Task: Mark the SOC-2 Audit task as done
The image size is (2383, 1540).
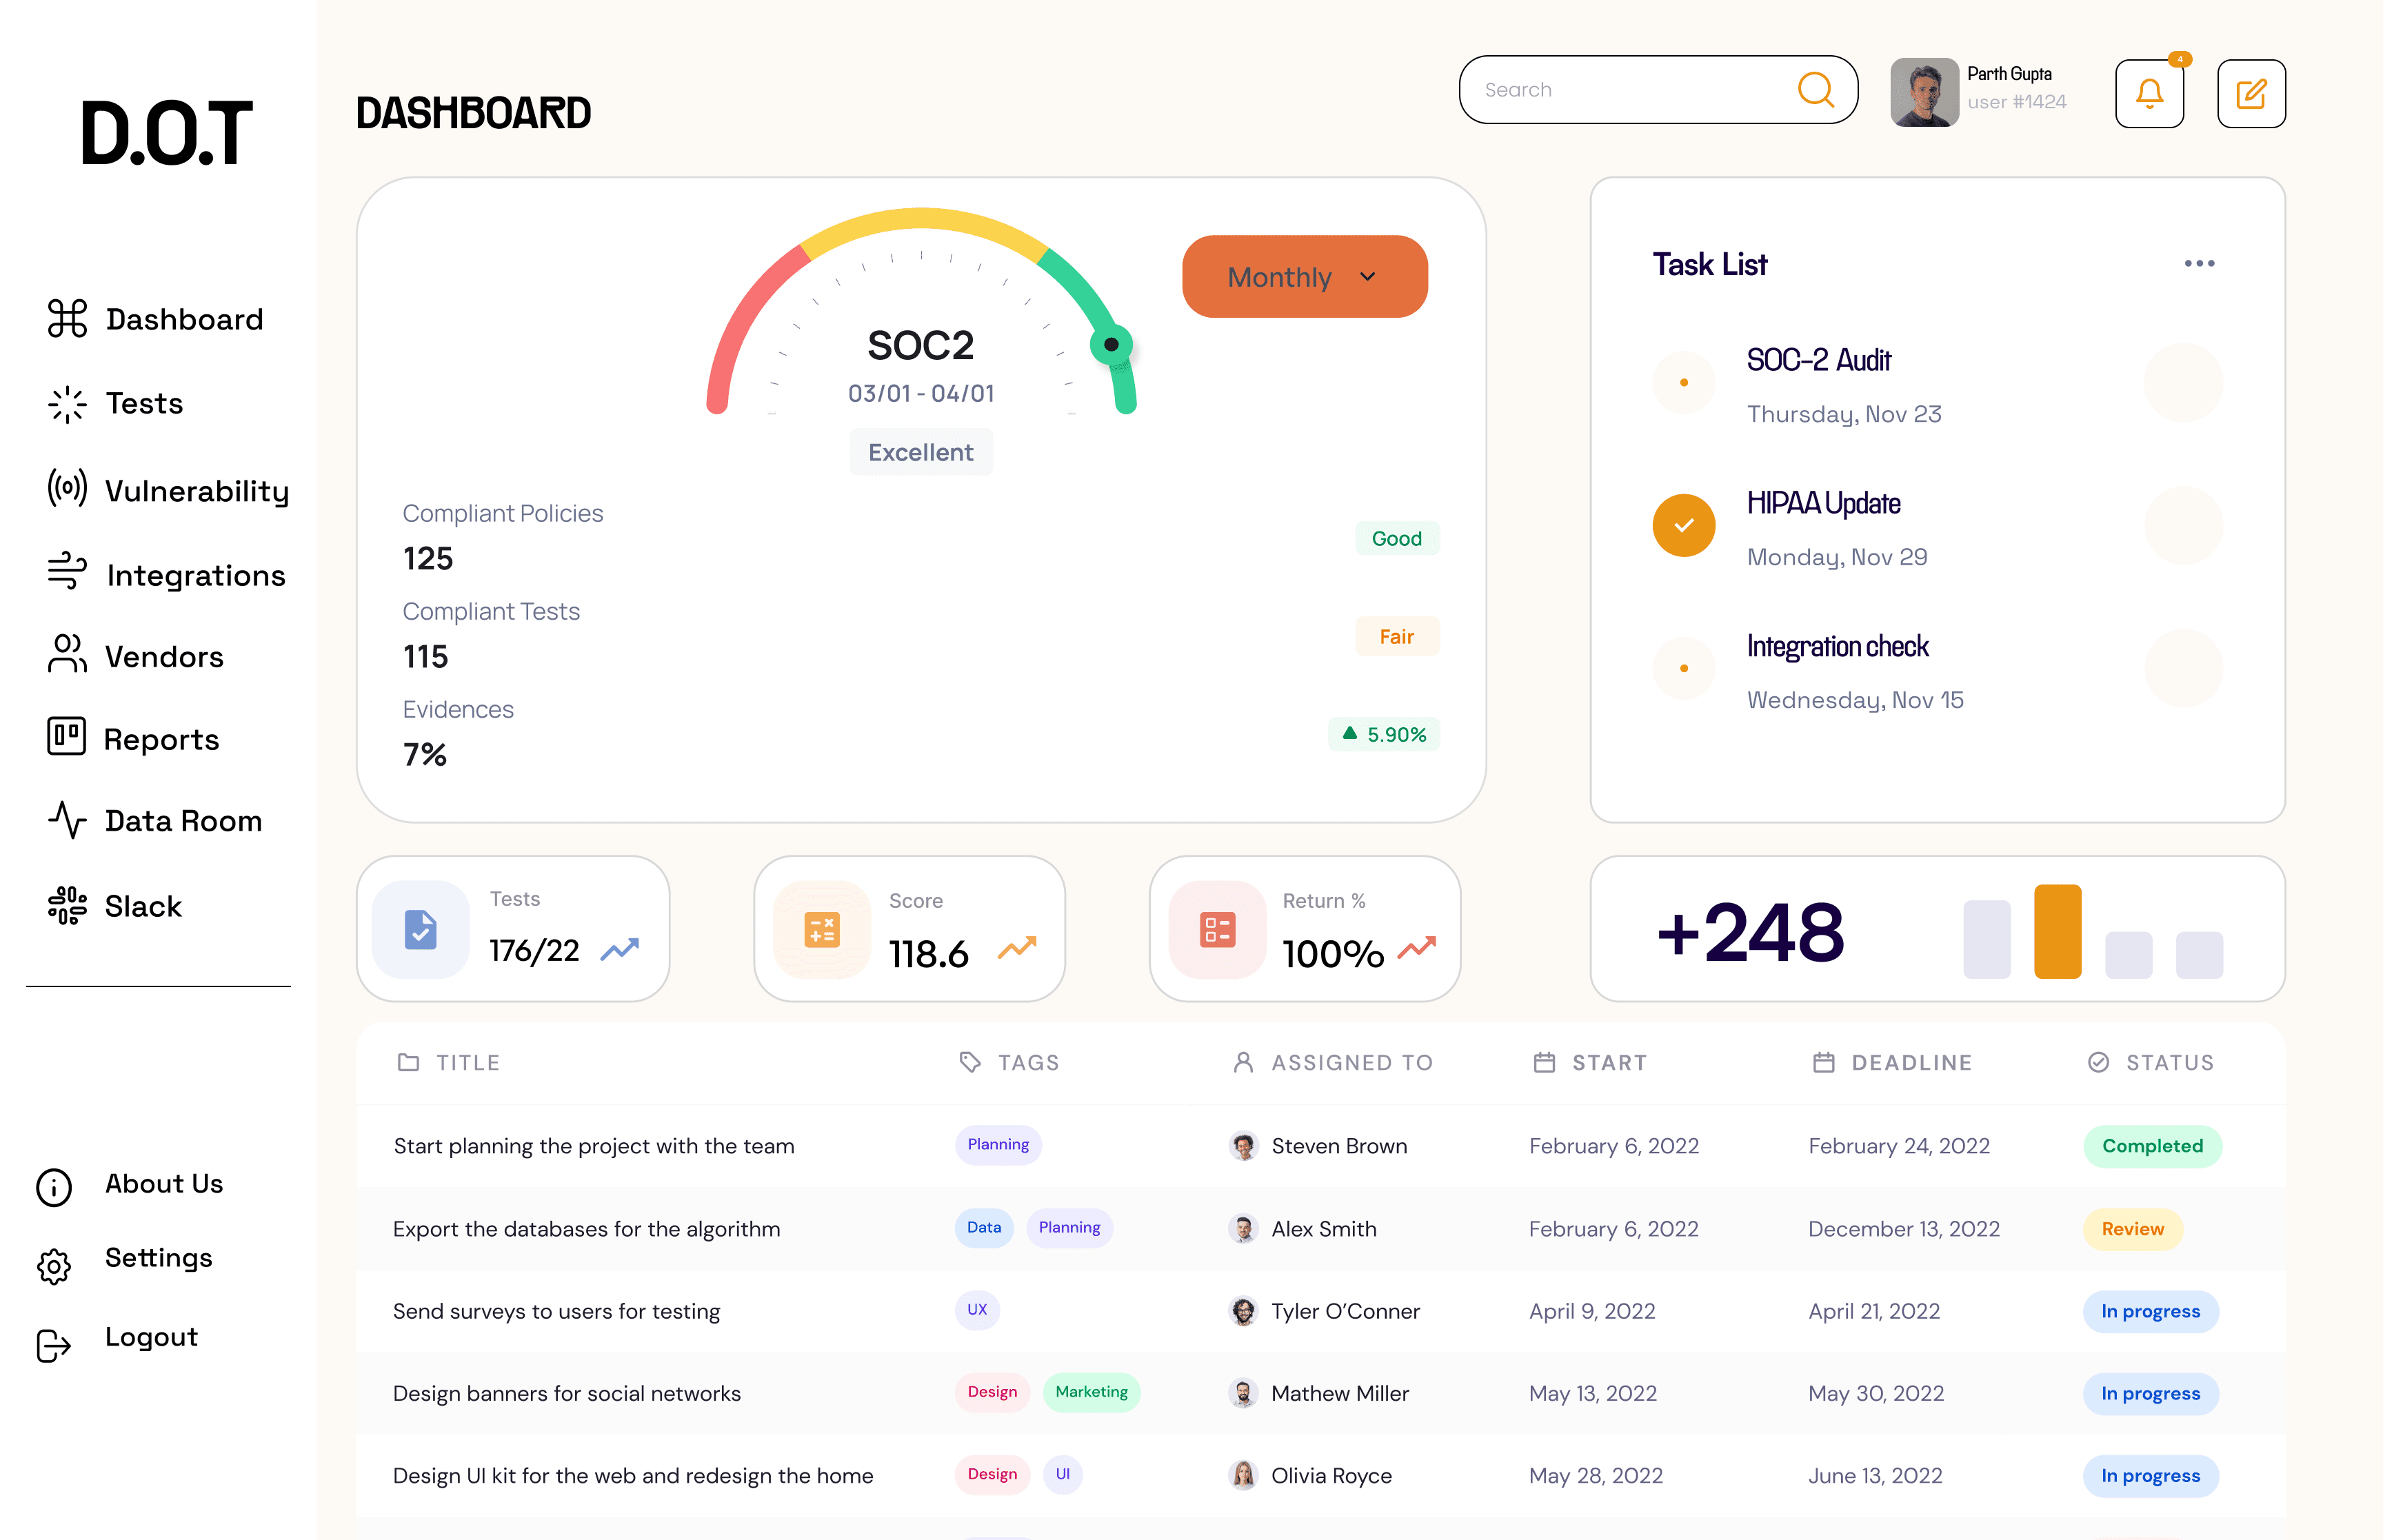Action: pos(1684,382)
